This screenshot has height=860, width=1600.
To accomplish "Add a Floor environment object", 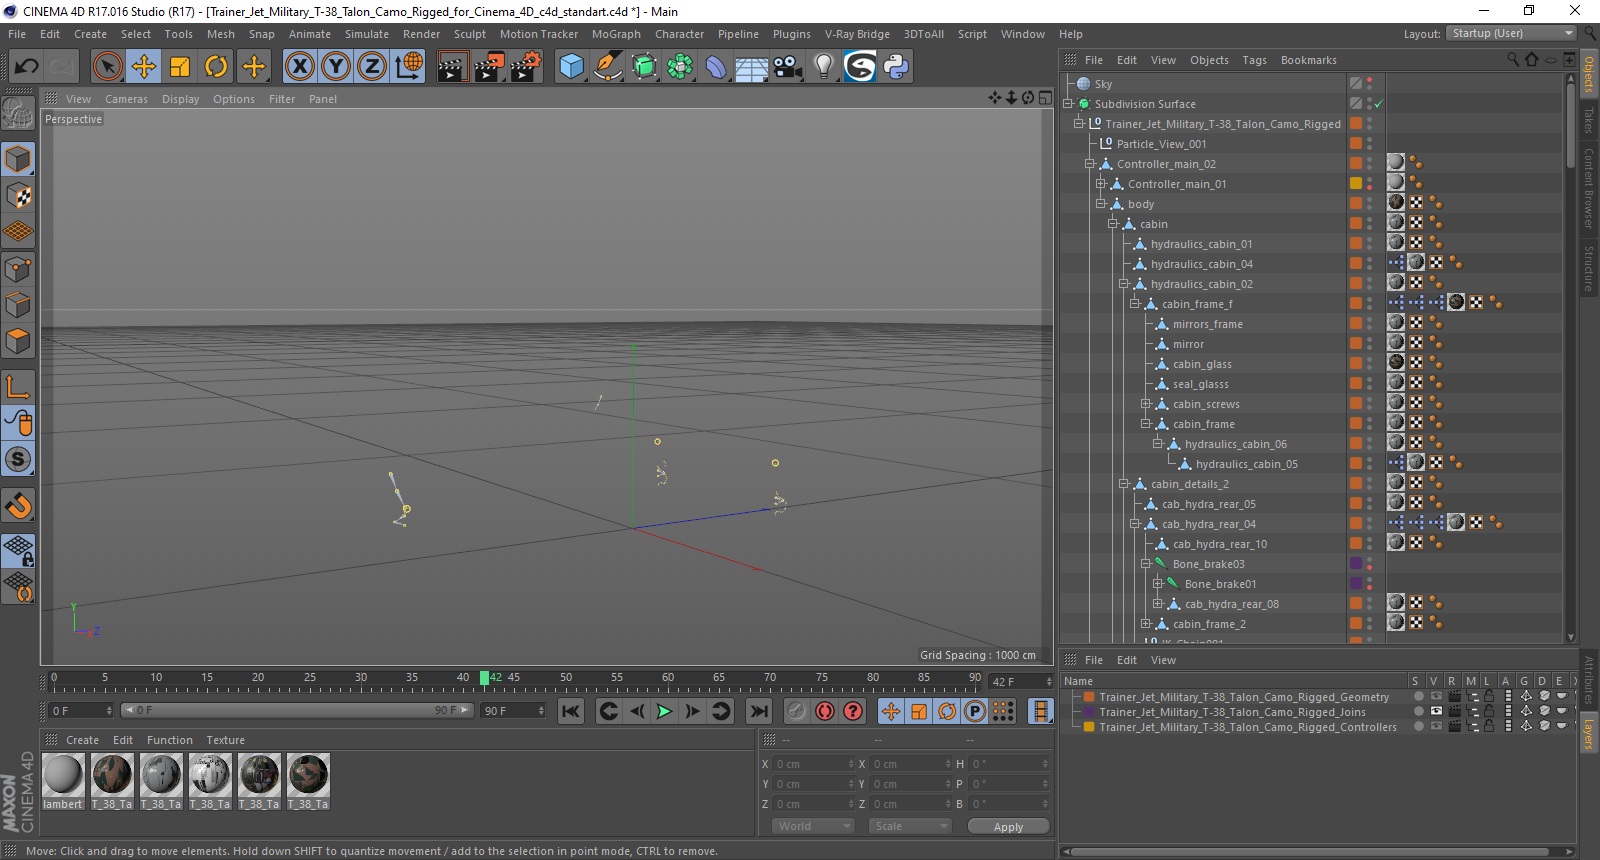I will click(x=751, y=67).
